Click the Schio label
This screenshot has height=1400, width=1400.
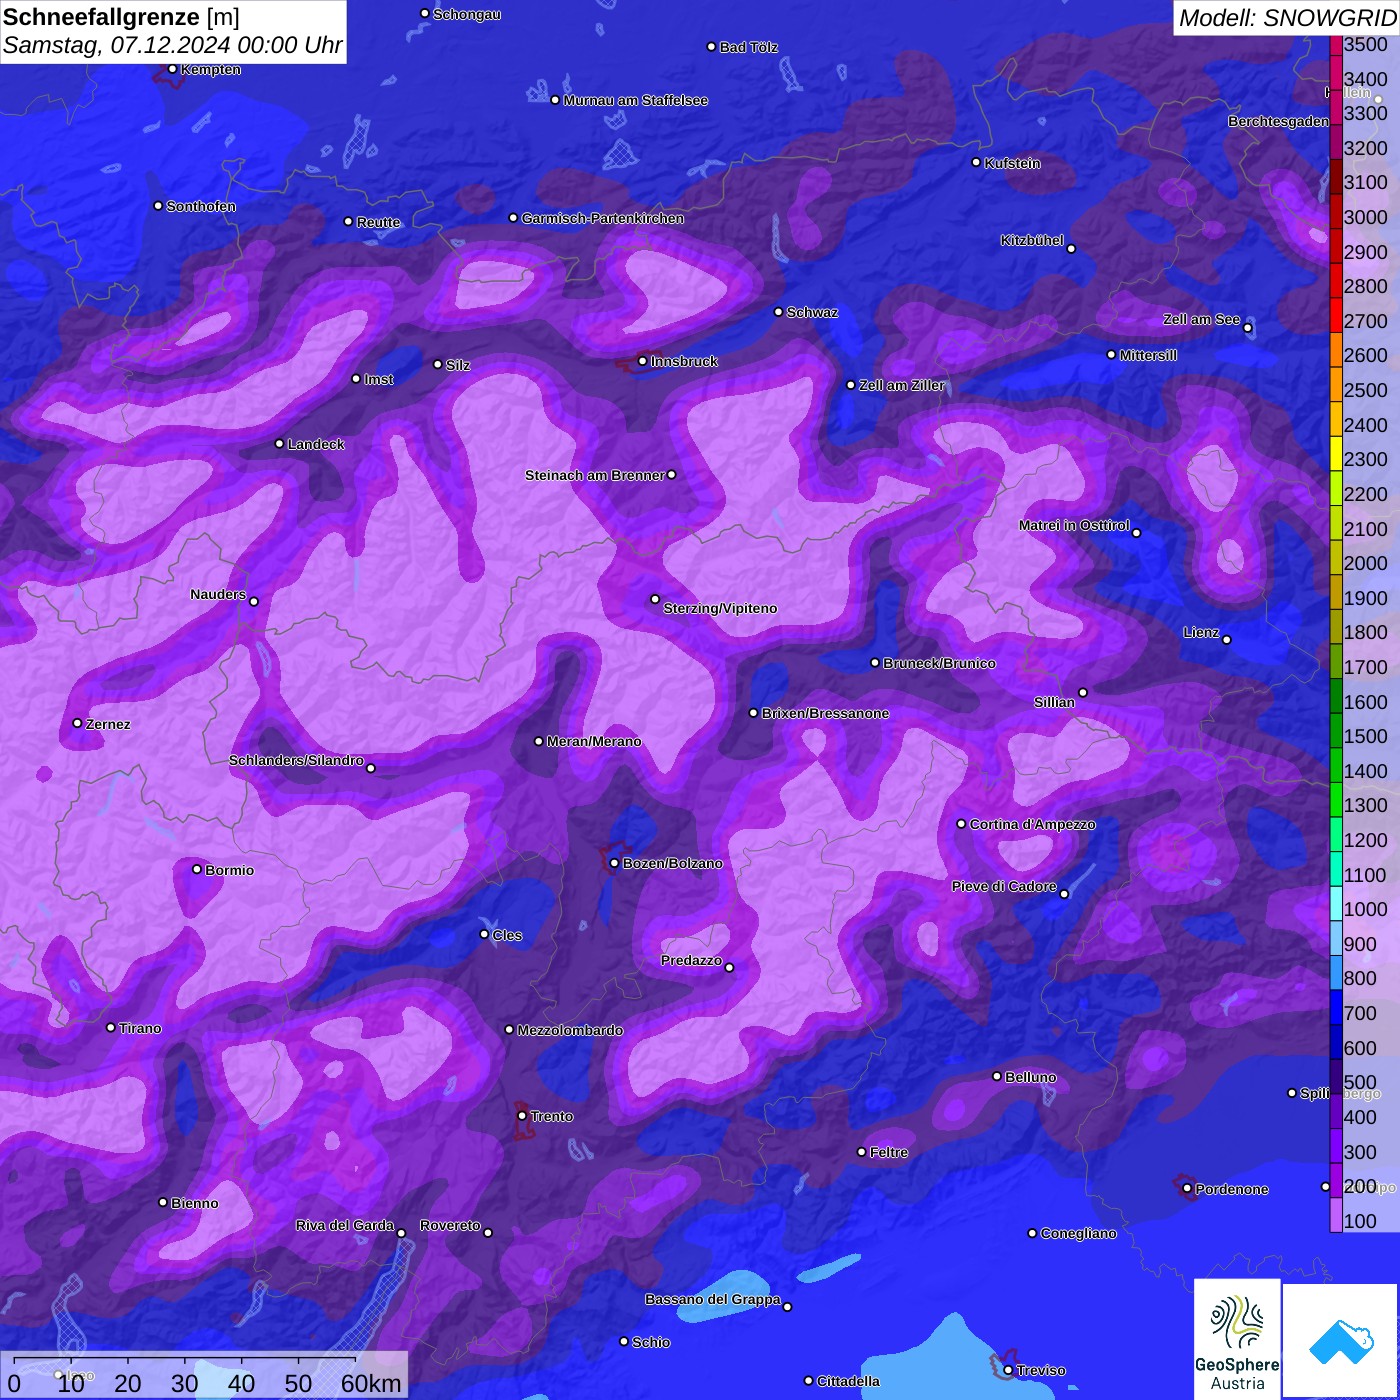tap(651, 1342)
